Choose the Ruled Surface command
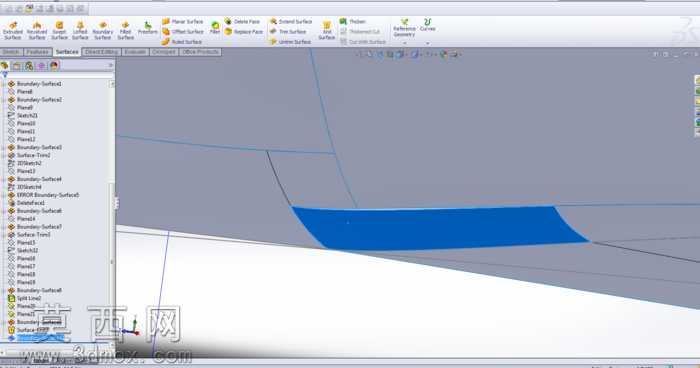 [181, 42]
